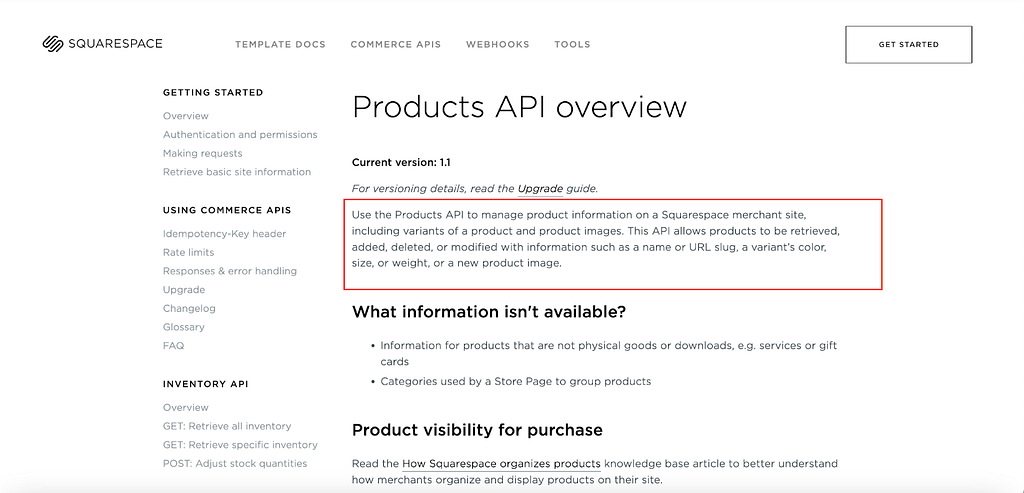Click the Get Started button
The image size is (1024, 493).
[908, 44]
